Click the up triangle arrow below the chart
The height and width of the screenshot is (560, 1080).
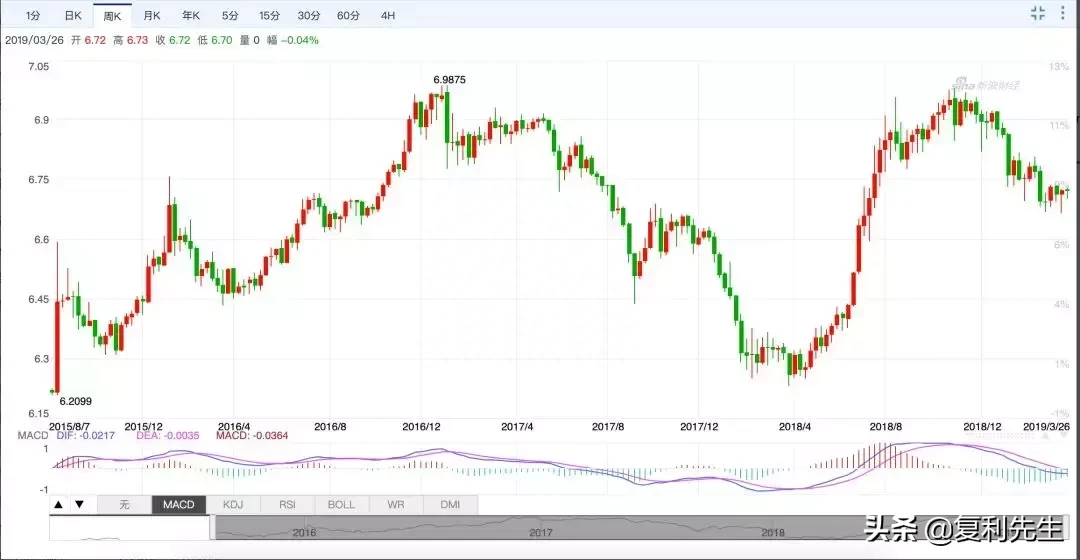pos(59,505)
